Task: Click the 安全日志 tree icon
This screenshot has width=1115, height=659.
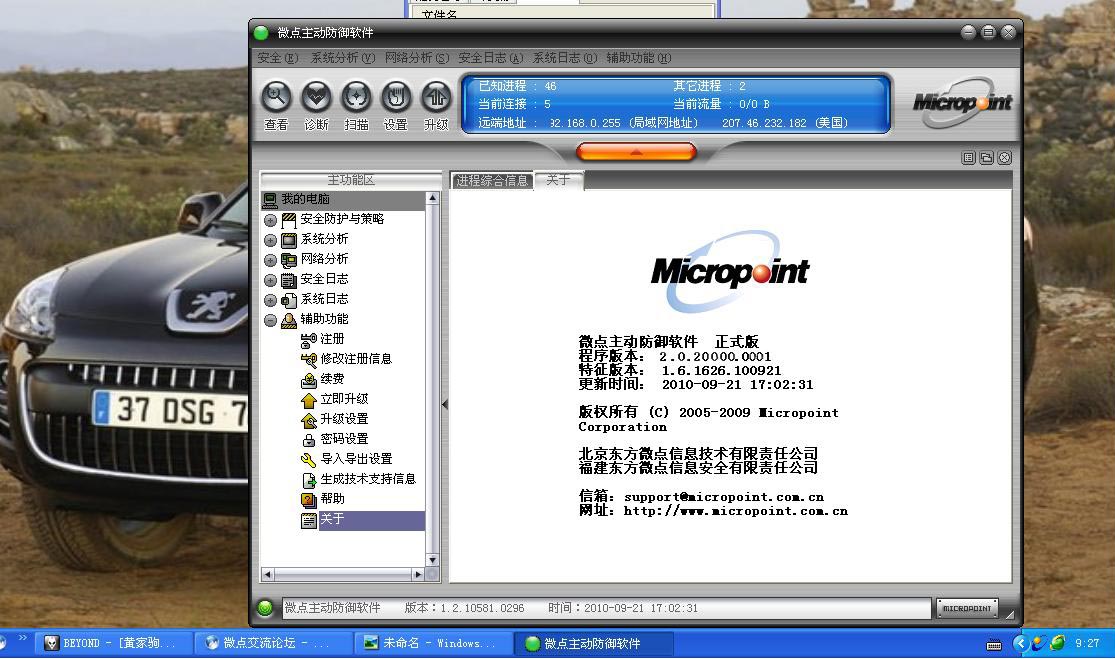Action: pyautogui.click(x=289, y=279)
